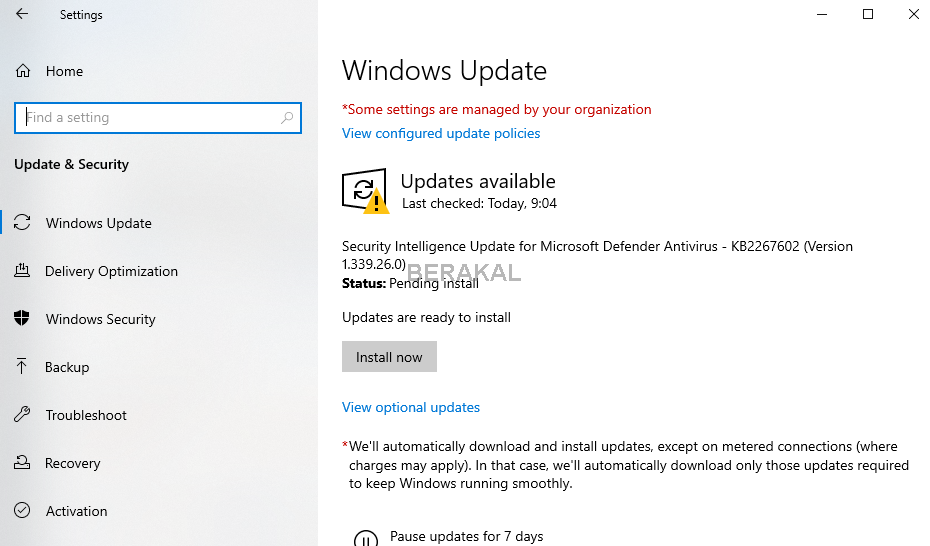Viewport: 930px width, 546px height.
Task: Click the KB2267602 update description text
Action: point(597,255)
